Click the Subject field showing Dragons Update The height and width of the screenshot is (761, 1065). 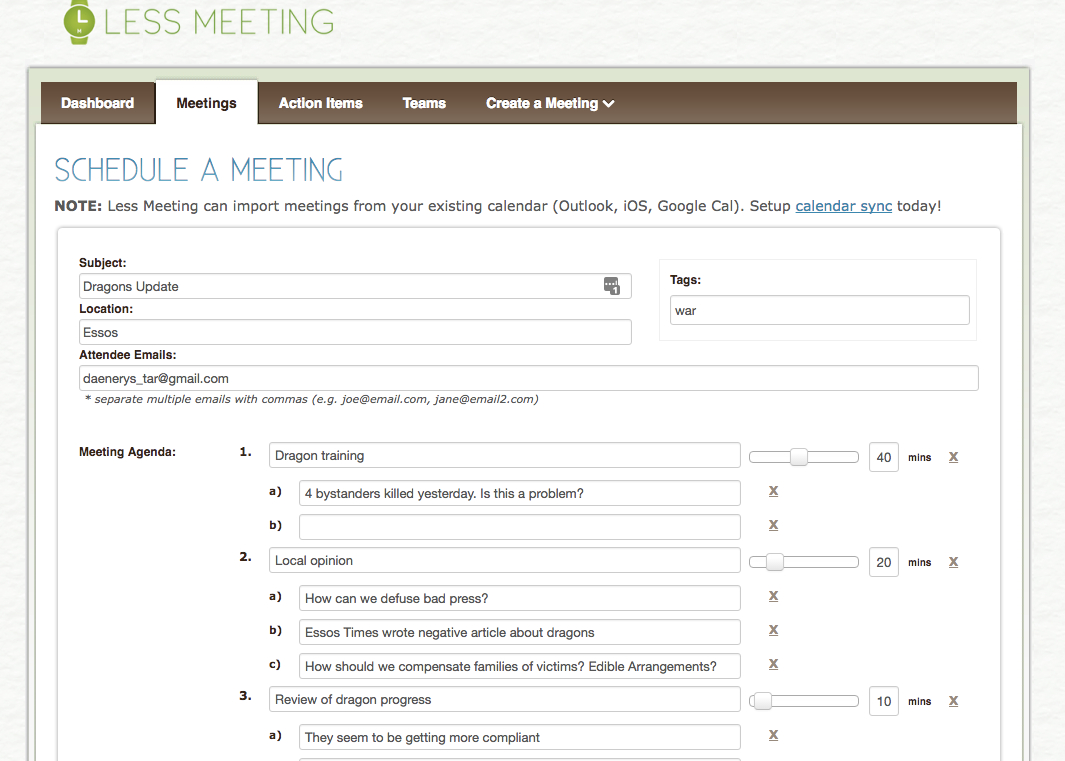point(350,285)
